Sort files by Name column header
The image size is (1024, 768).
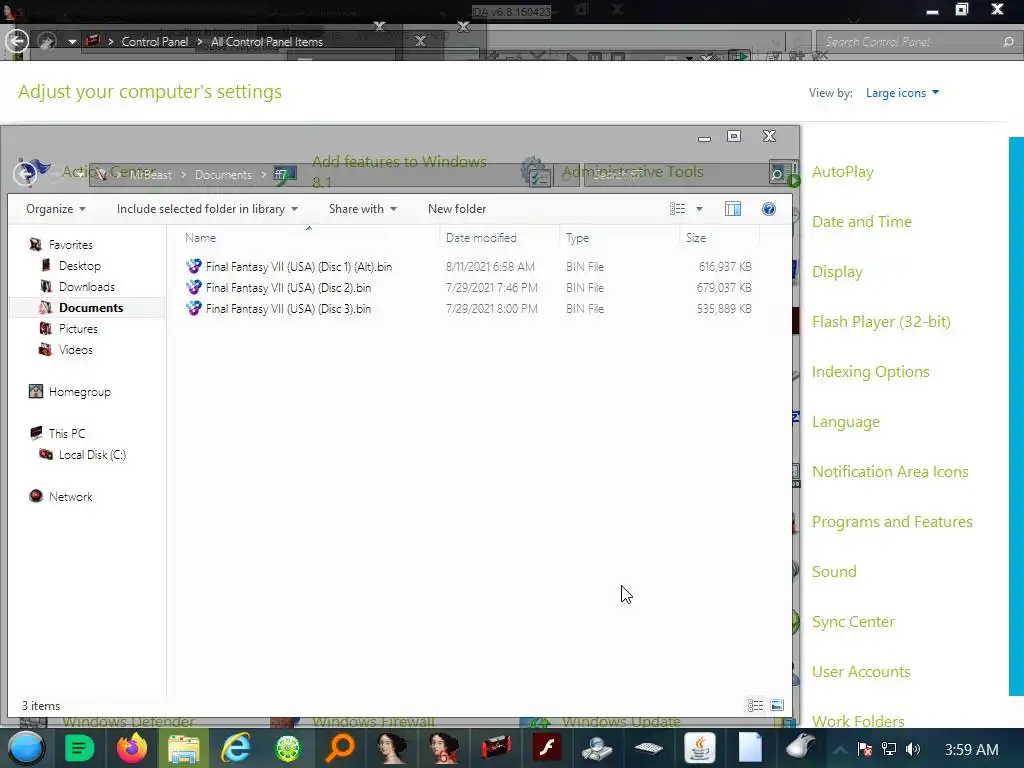coord(200,238)
